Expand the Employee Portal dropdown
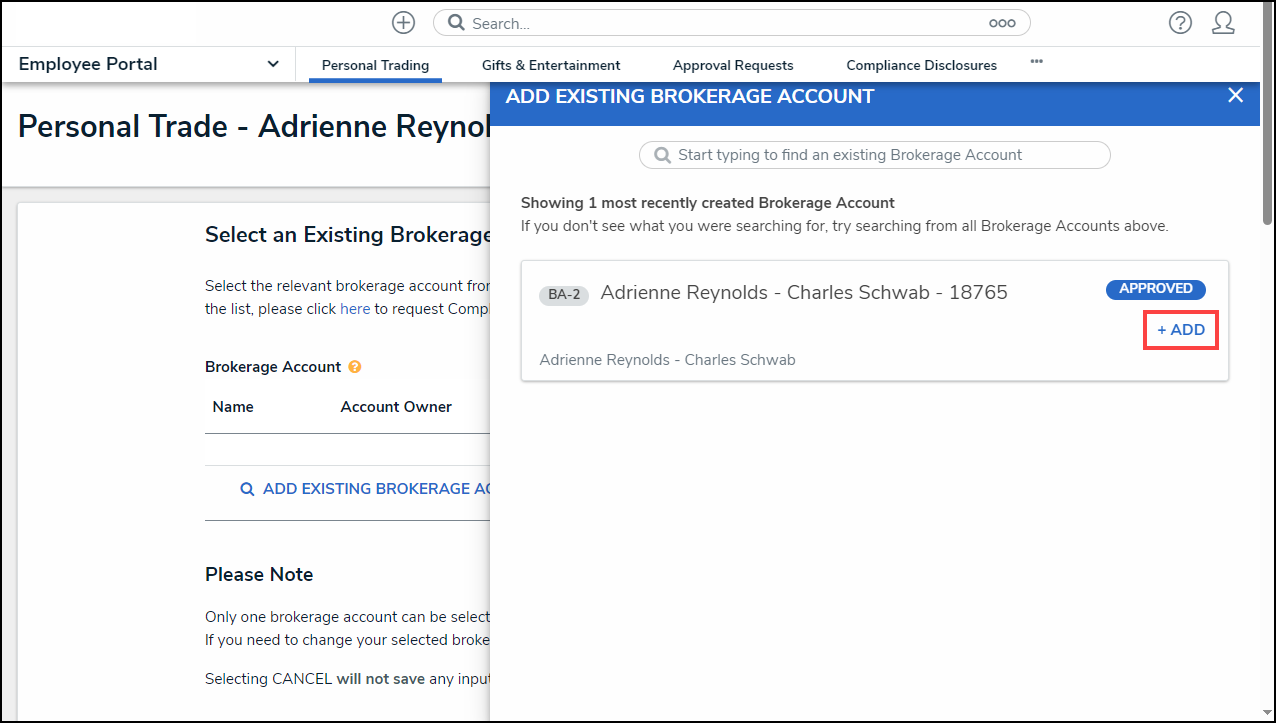The height and width of the screenshot is (723, 1276). [273, 64]
